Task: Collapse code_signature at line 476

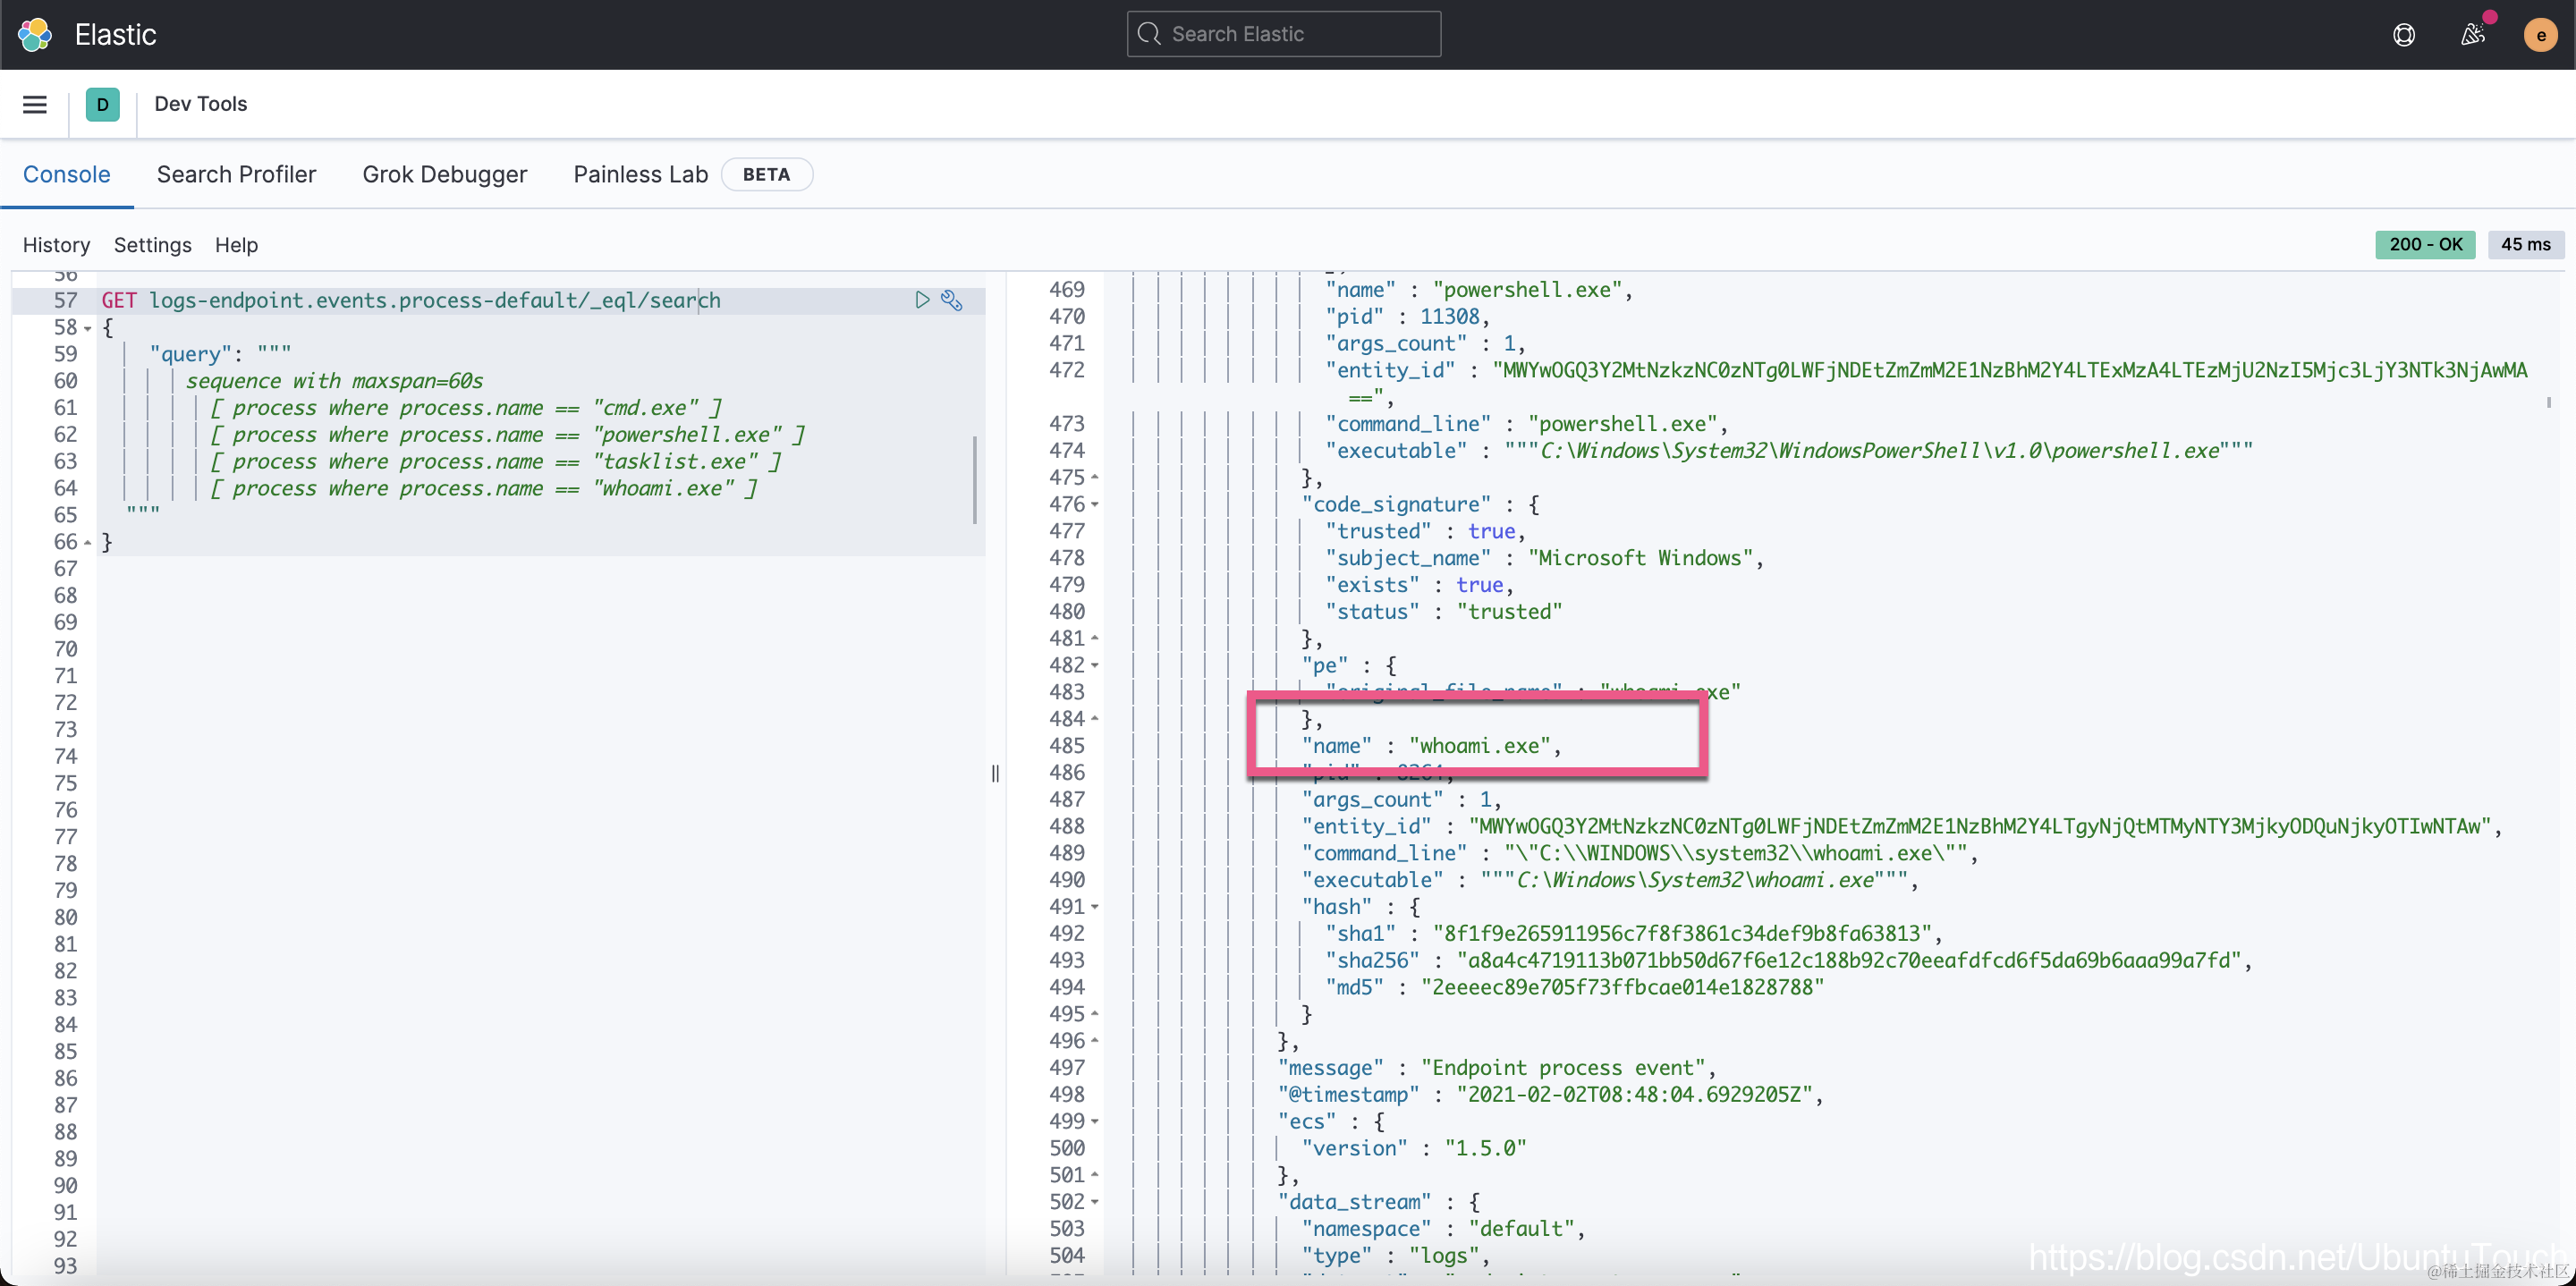Action: [x=1095, y=504]
